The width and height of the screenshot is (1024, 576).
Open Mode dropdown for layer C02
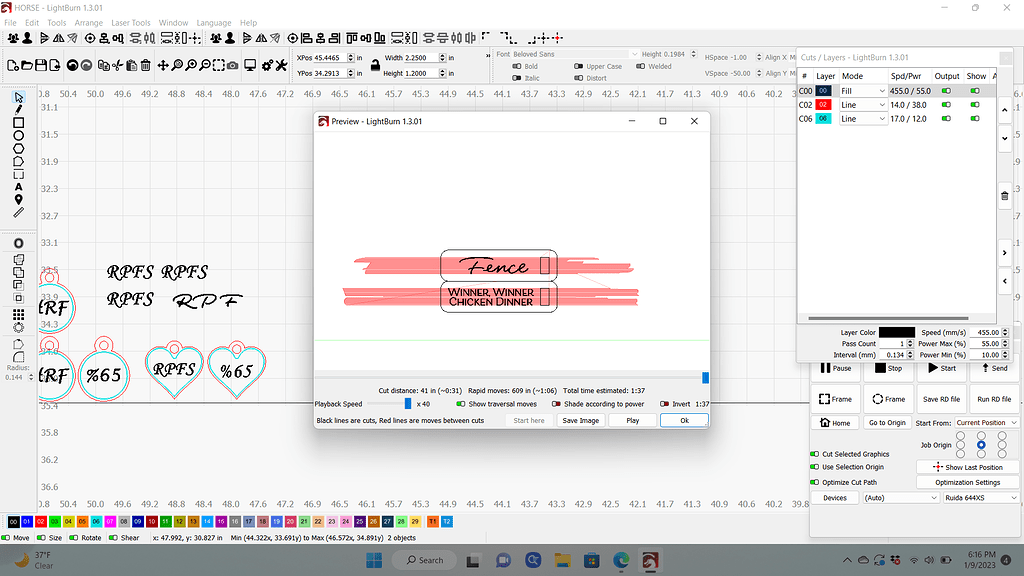tap(863, 104)
